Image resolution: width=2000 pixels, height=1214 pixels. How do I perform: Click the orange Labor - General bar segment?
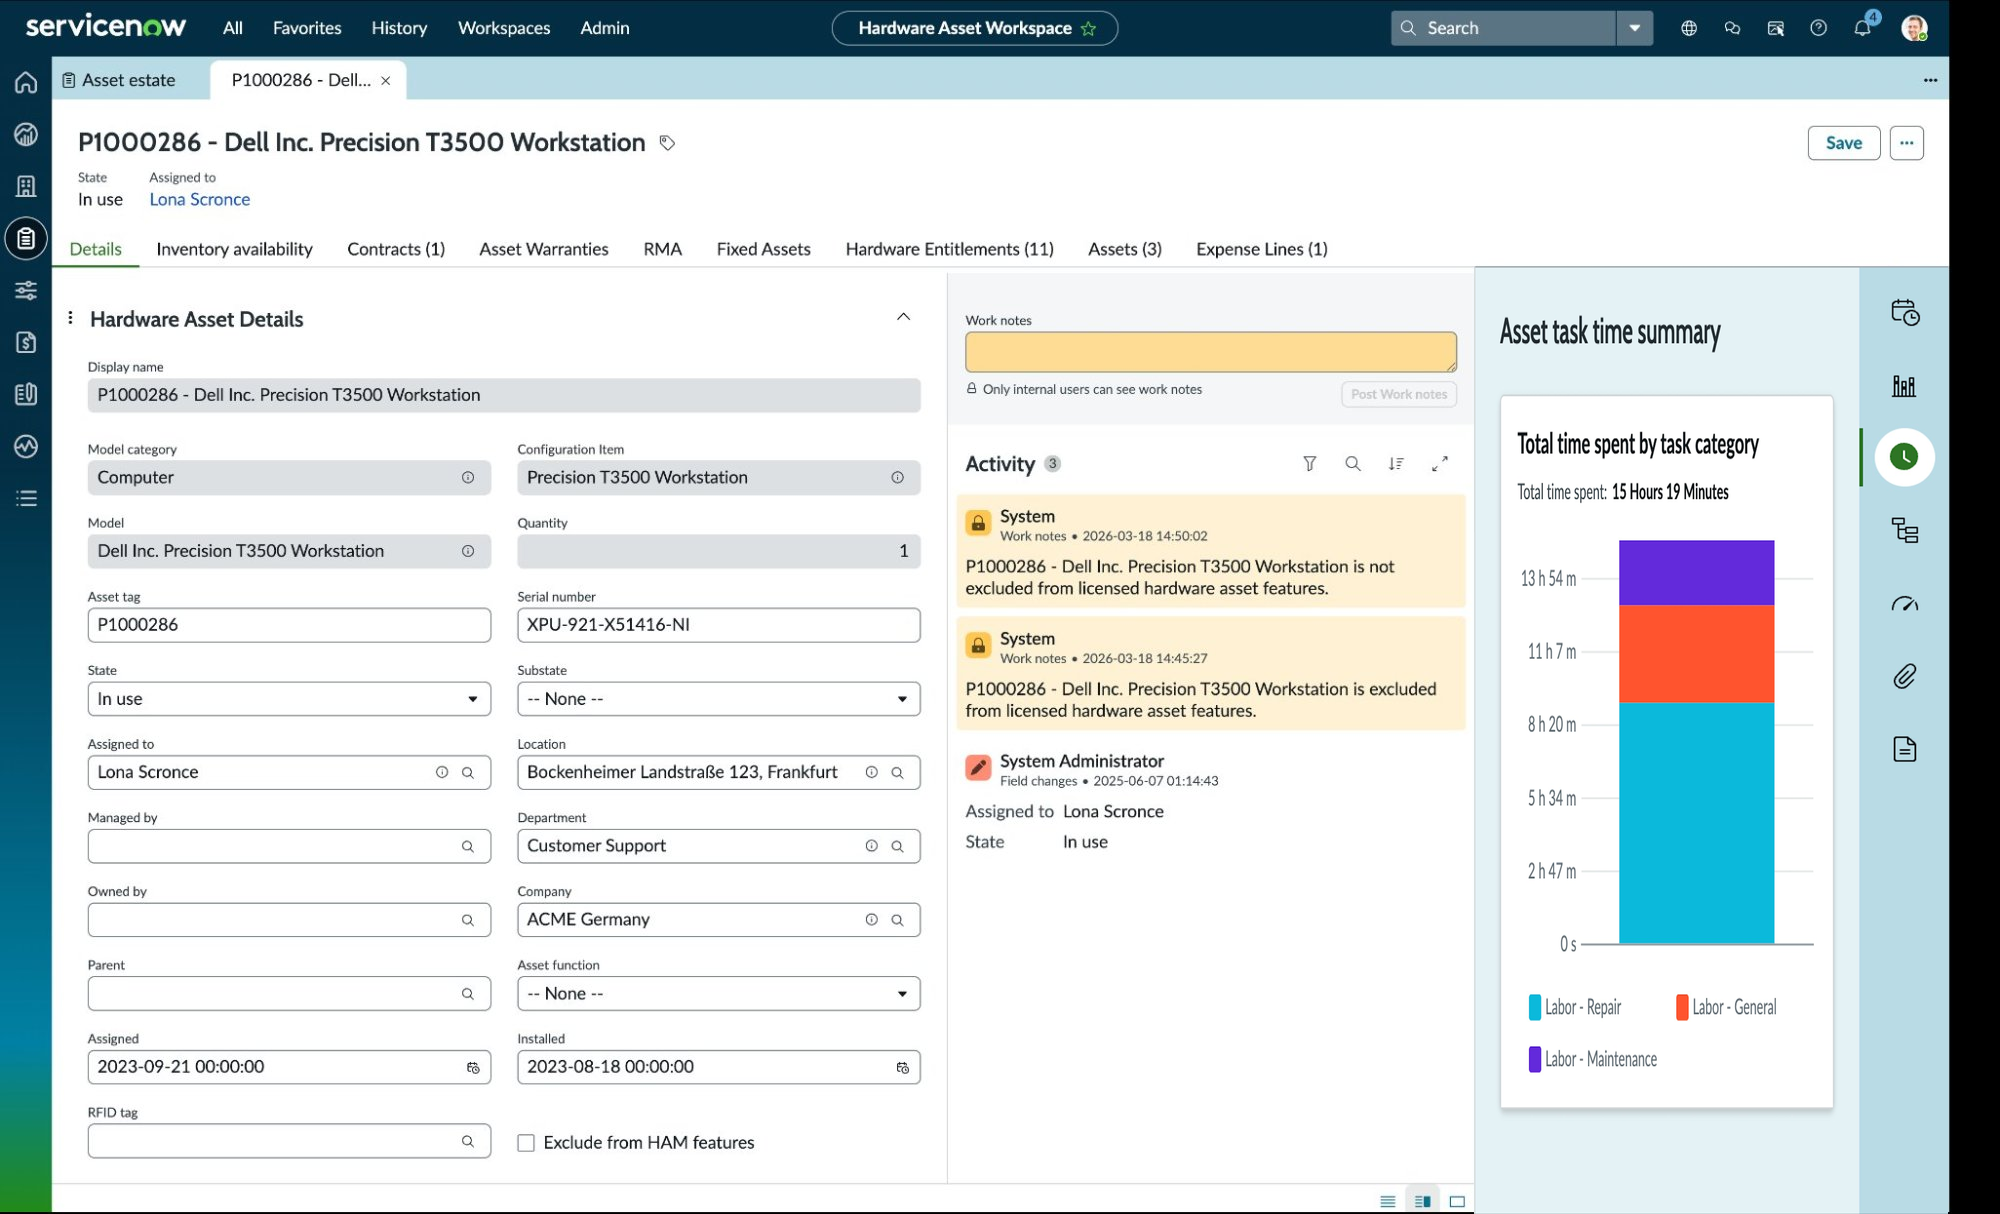coord(1696,654)
